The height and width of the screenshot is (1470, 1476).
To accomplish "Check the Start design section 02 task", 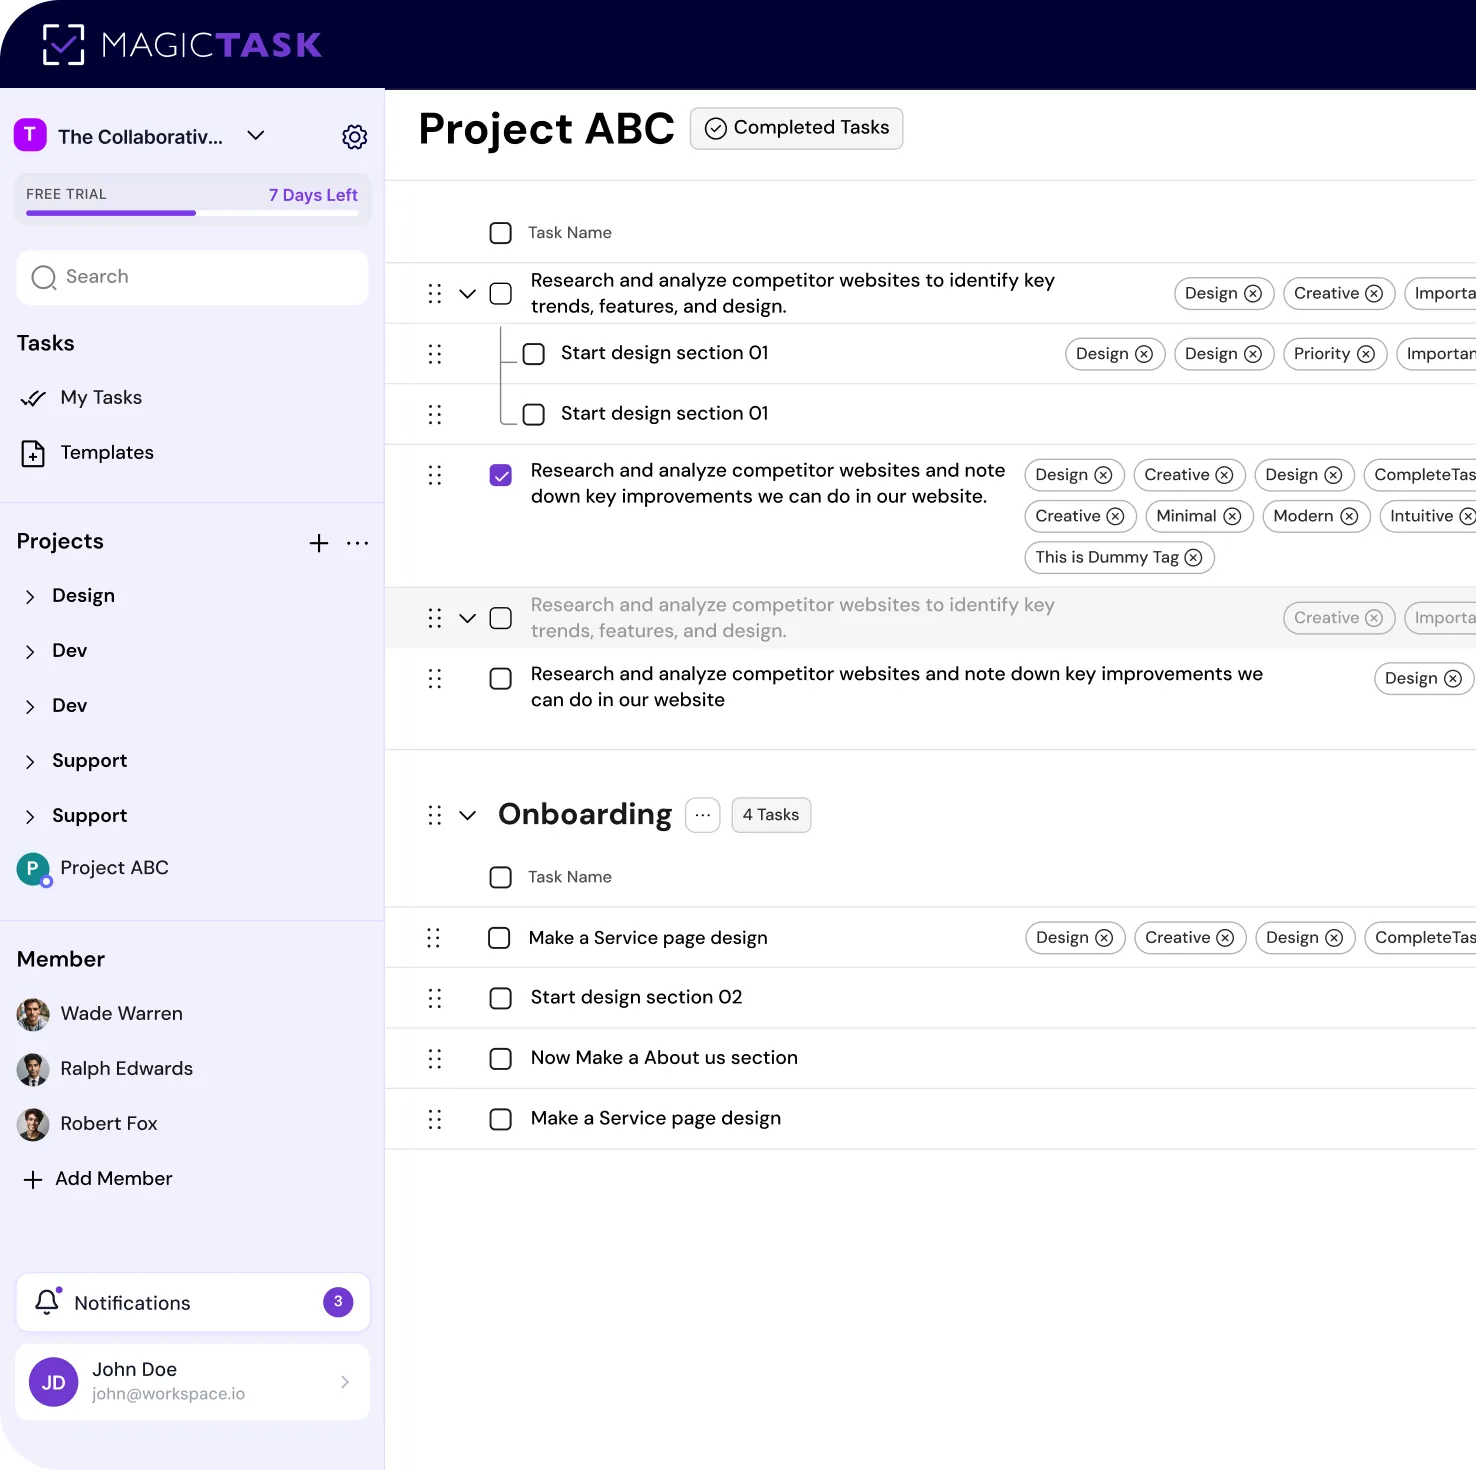I will pos(501,998).
